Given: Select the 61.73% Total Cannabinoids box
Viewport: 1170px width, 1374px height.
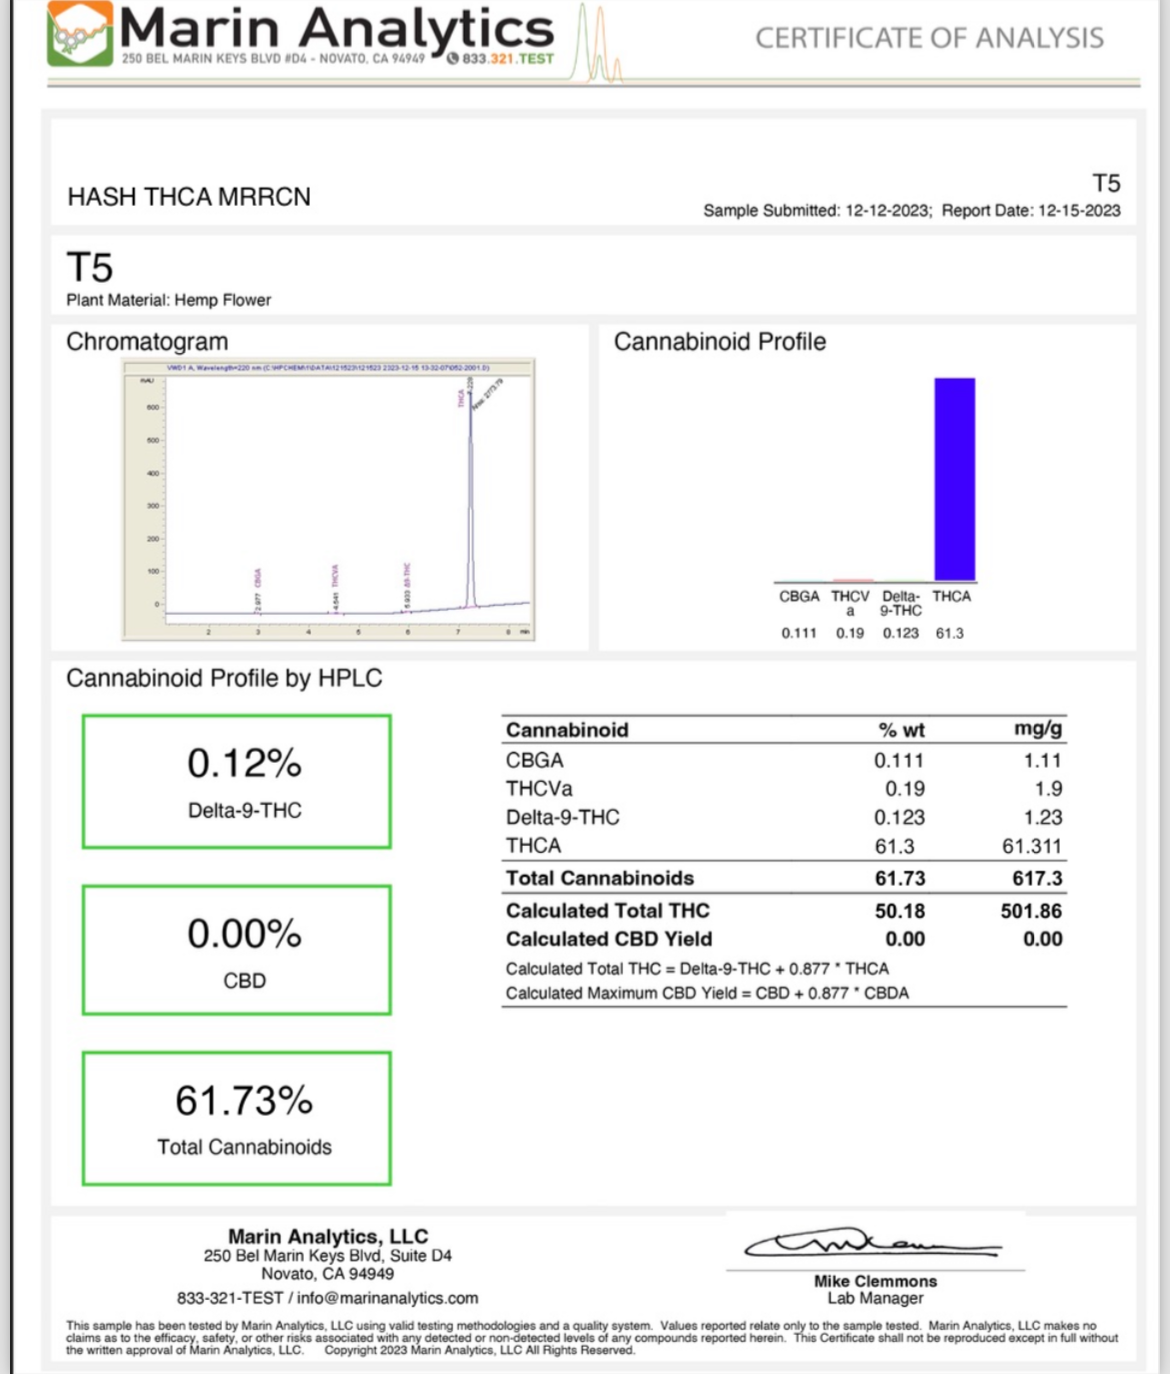Looking at the screenshot, I should 237,1118.
